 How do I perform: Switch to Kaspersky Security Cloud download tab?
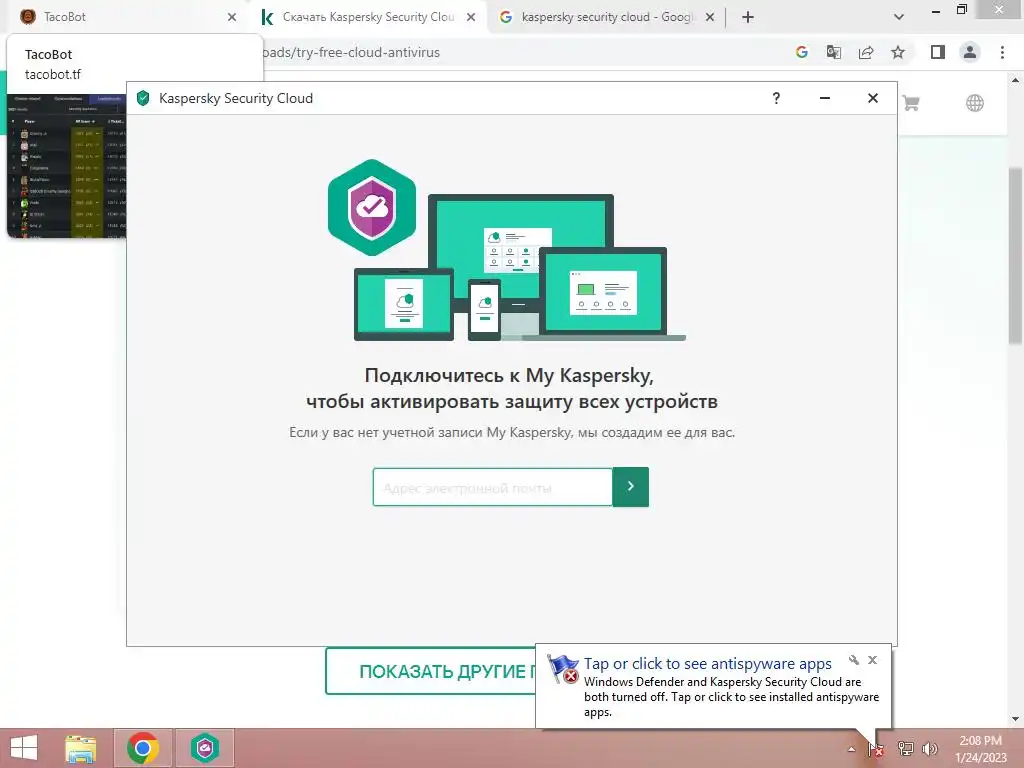(368, 17)
